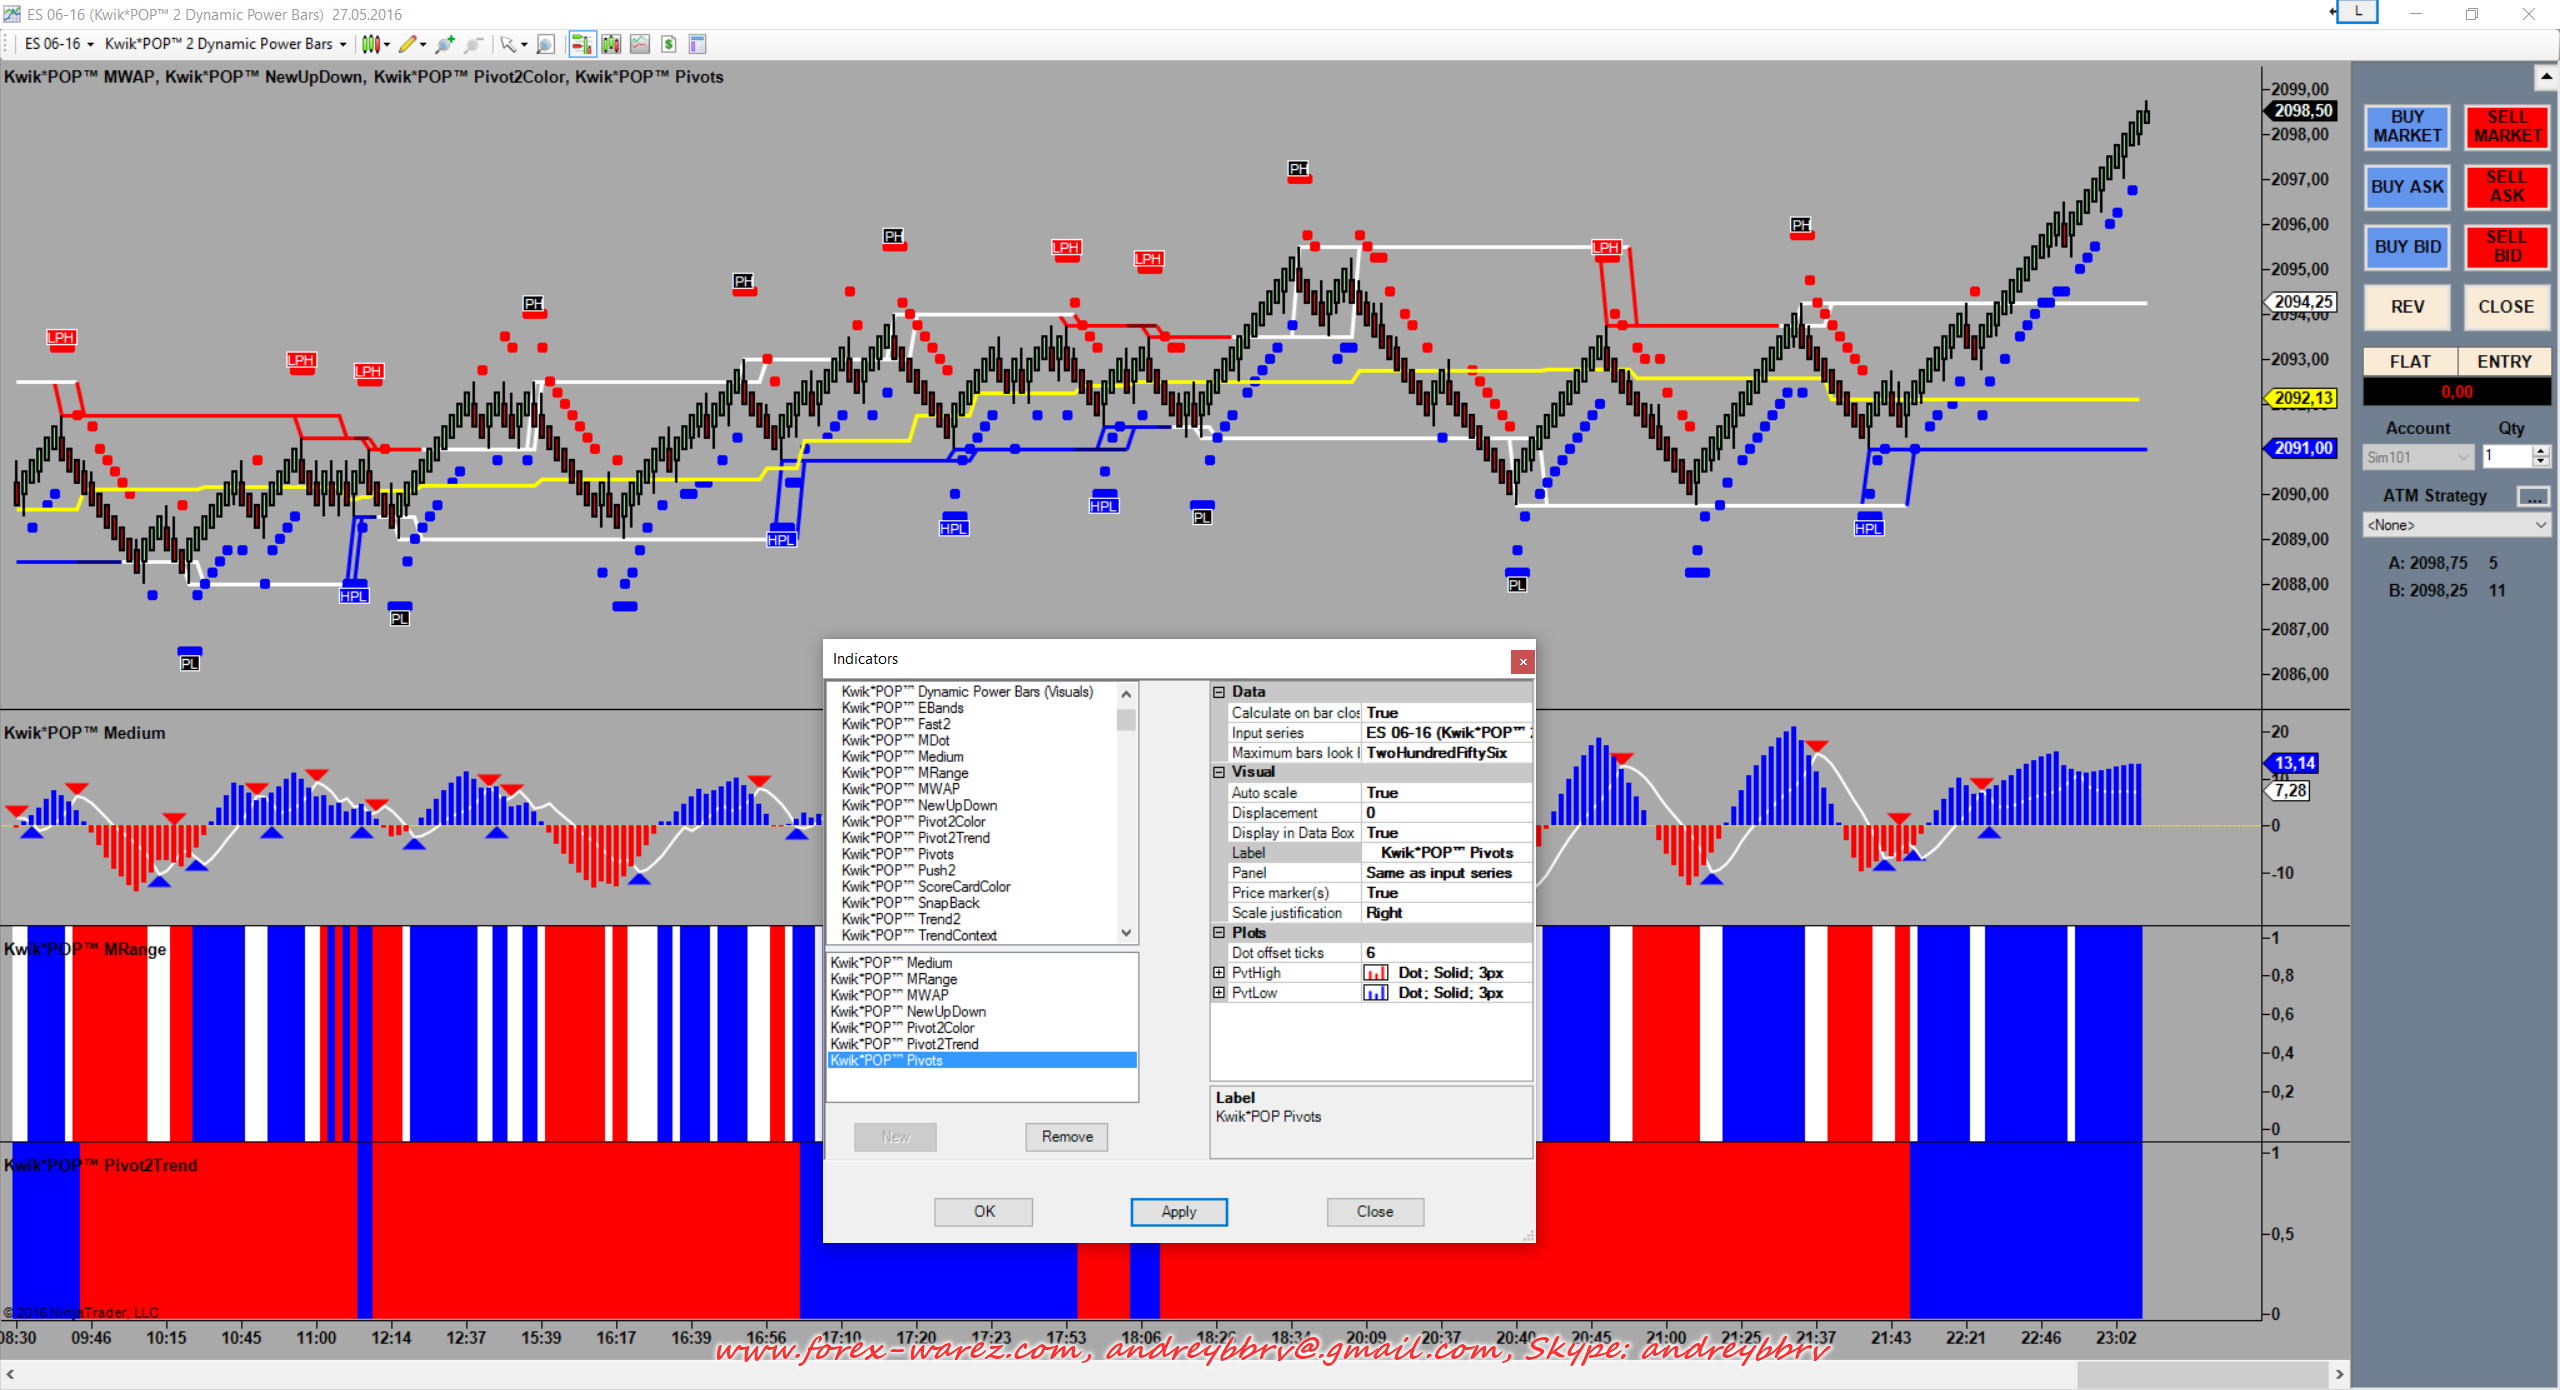Image resolution: width=2560 pixels, height=1390 pixels.
Task: Click the PvtHigh red color swatch
Action: pos(1376,973)
